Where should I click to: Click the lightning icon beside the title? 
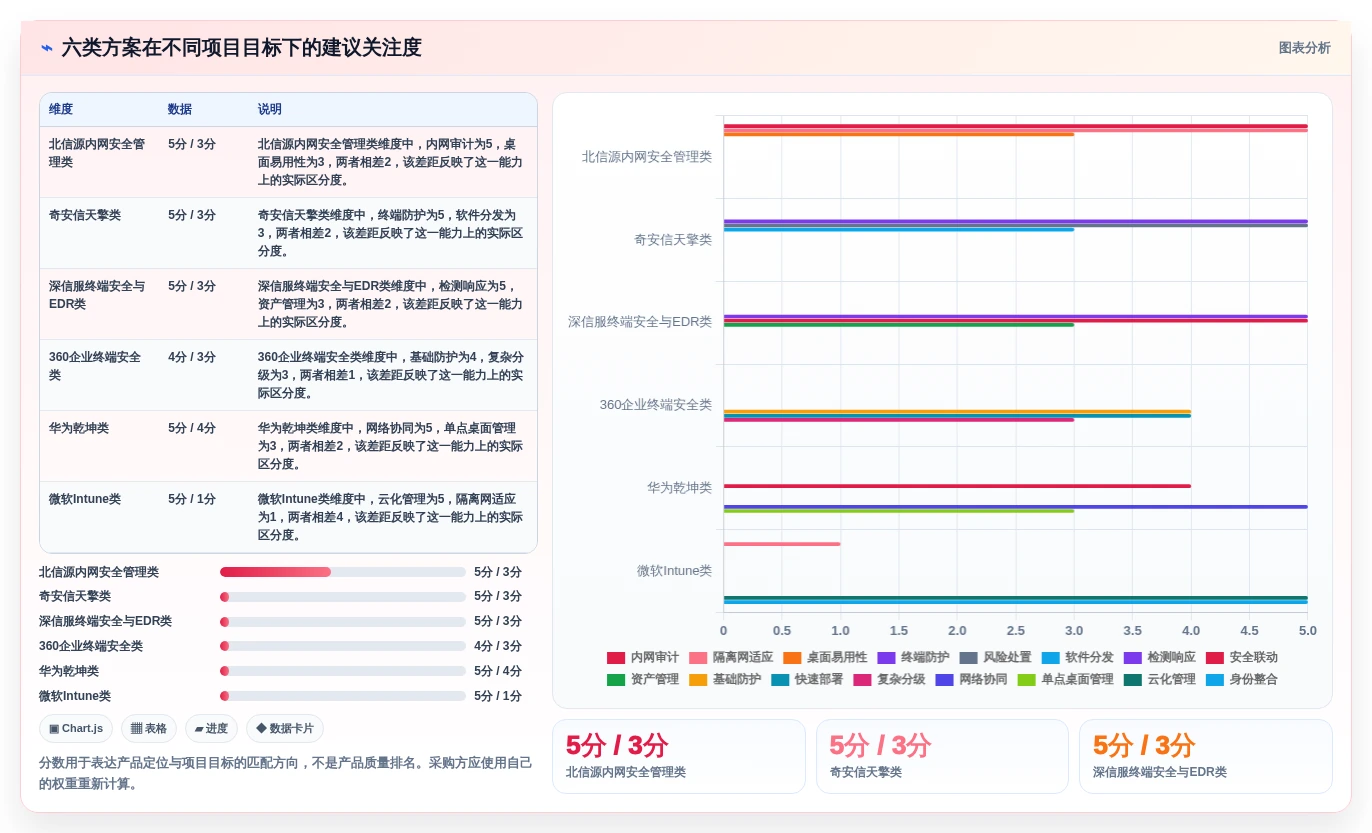(47, 48)
